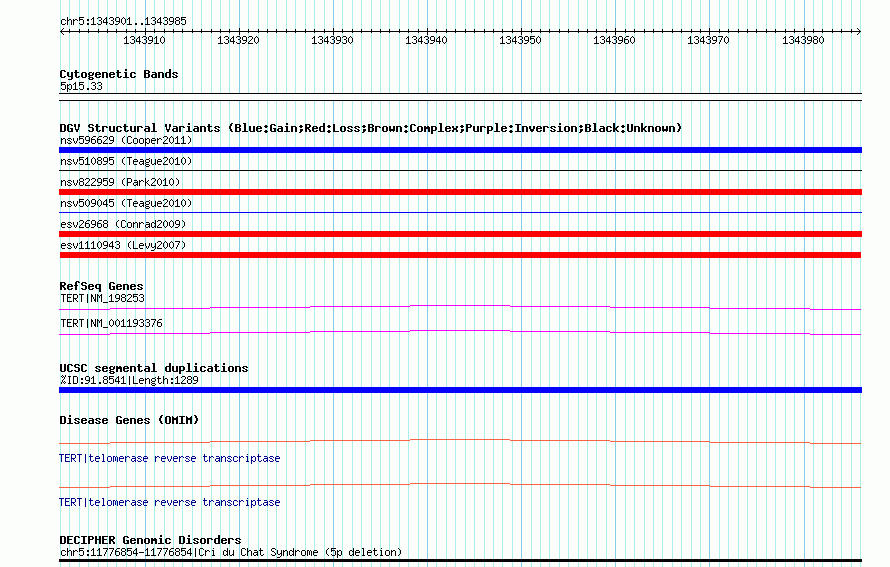The width and height of the screenshot is (890, 567).
Task: Select the TERT|NM_198253 transcript label
Action: 102,299
